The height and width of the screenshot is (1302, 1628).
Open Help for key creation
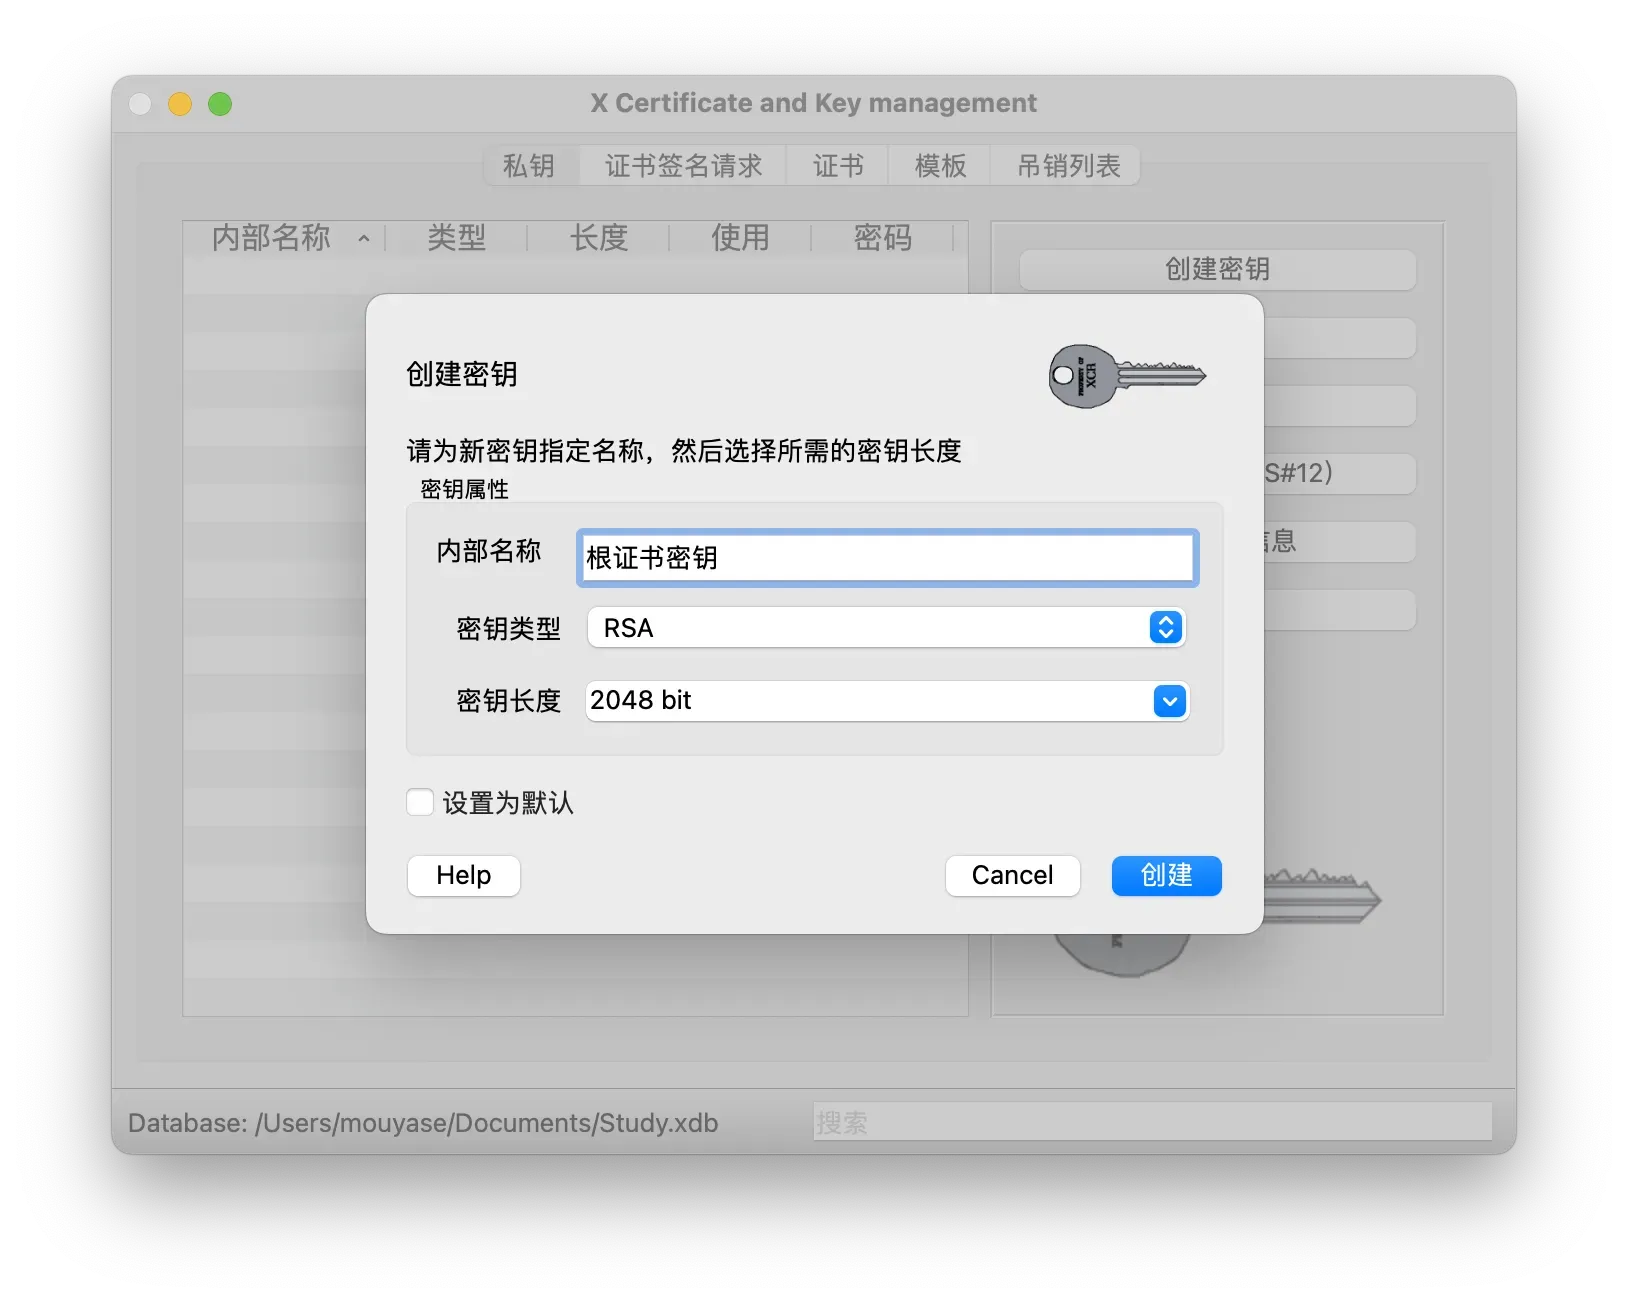coord(463,876)
